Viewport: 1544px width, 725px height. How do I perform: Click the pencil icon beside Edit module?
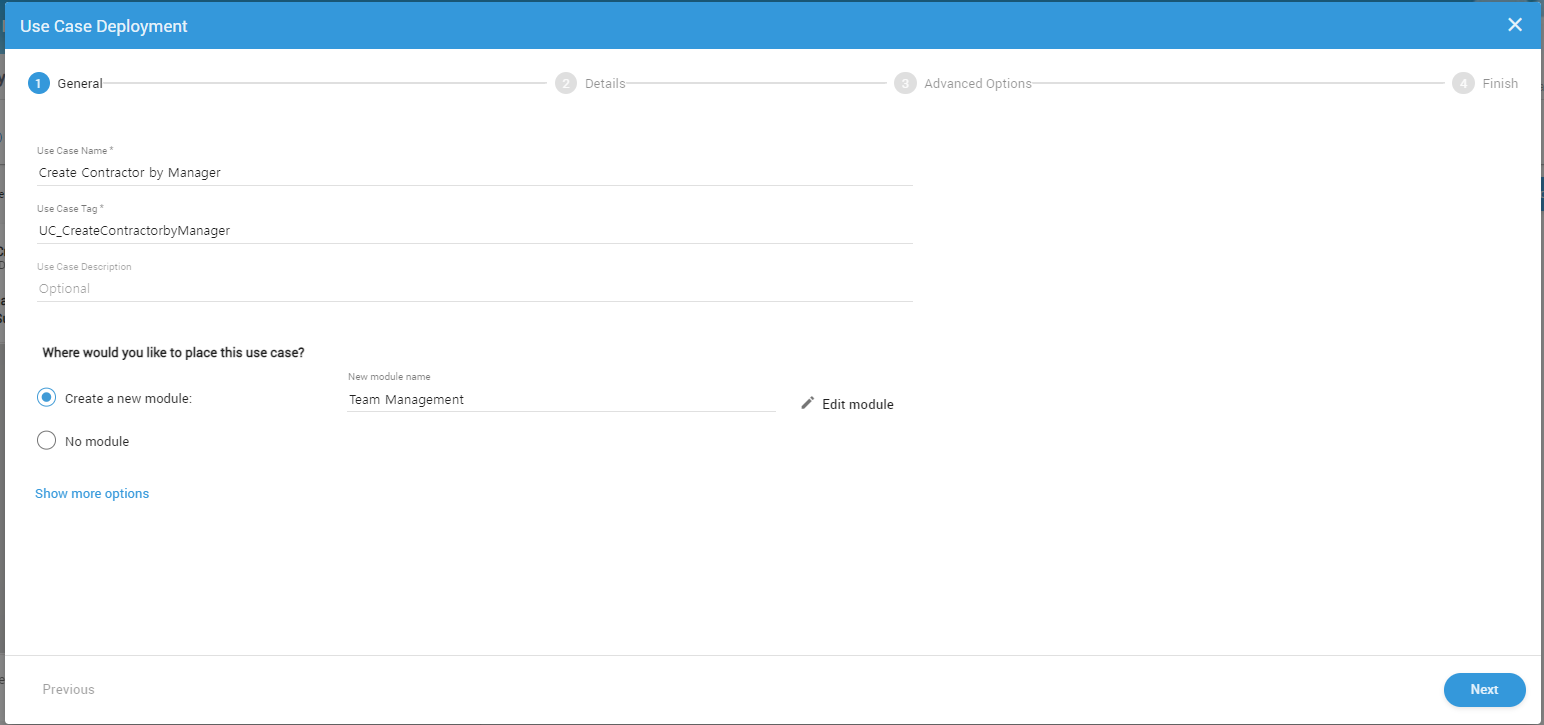click(x=808, y=403)
